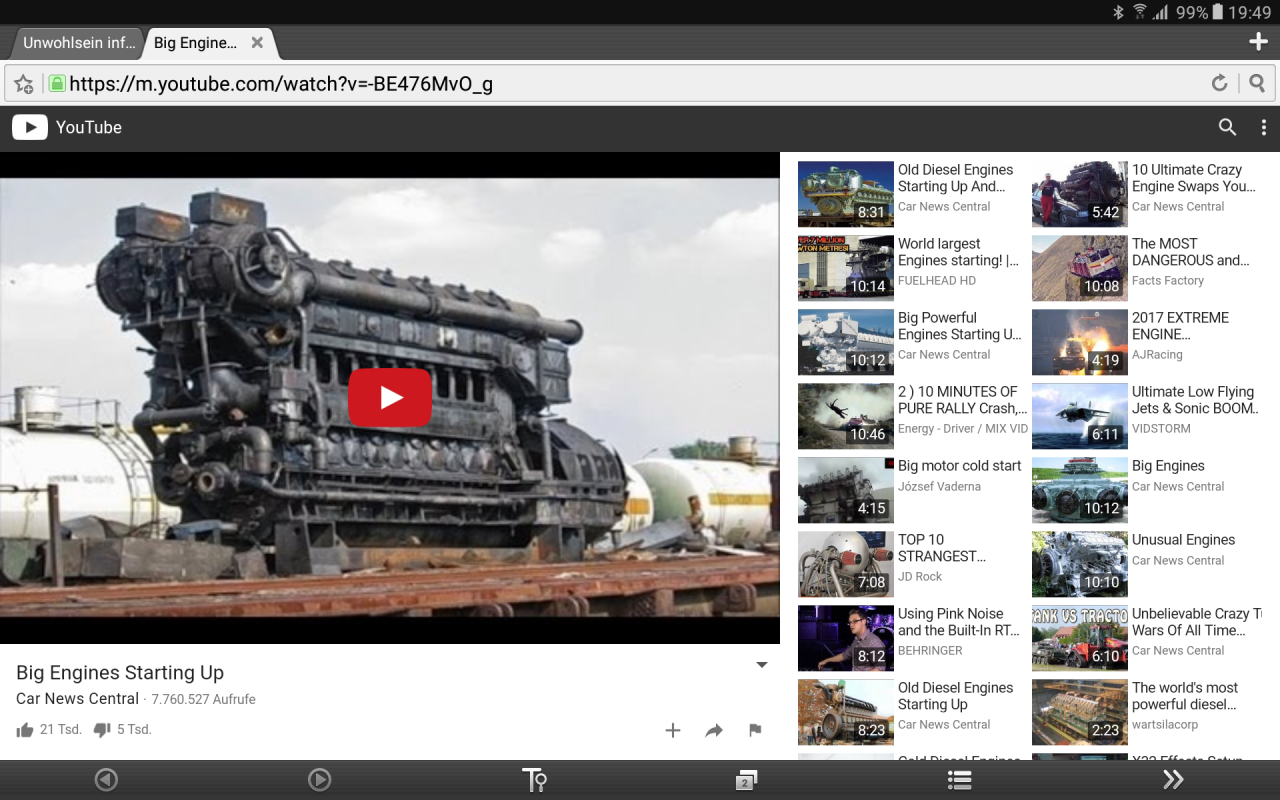Image resolution: width=1280 pixels, height=800 pixels.
Task: Close the Big Engine tab
Action: pos(257,43)
